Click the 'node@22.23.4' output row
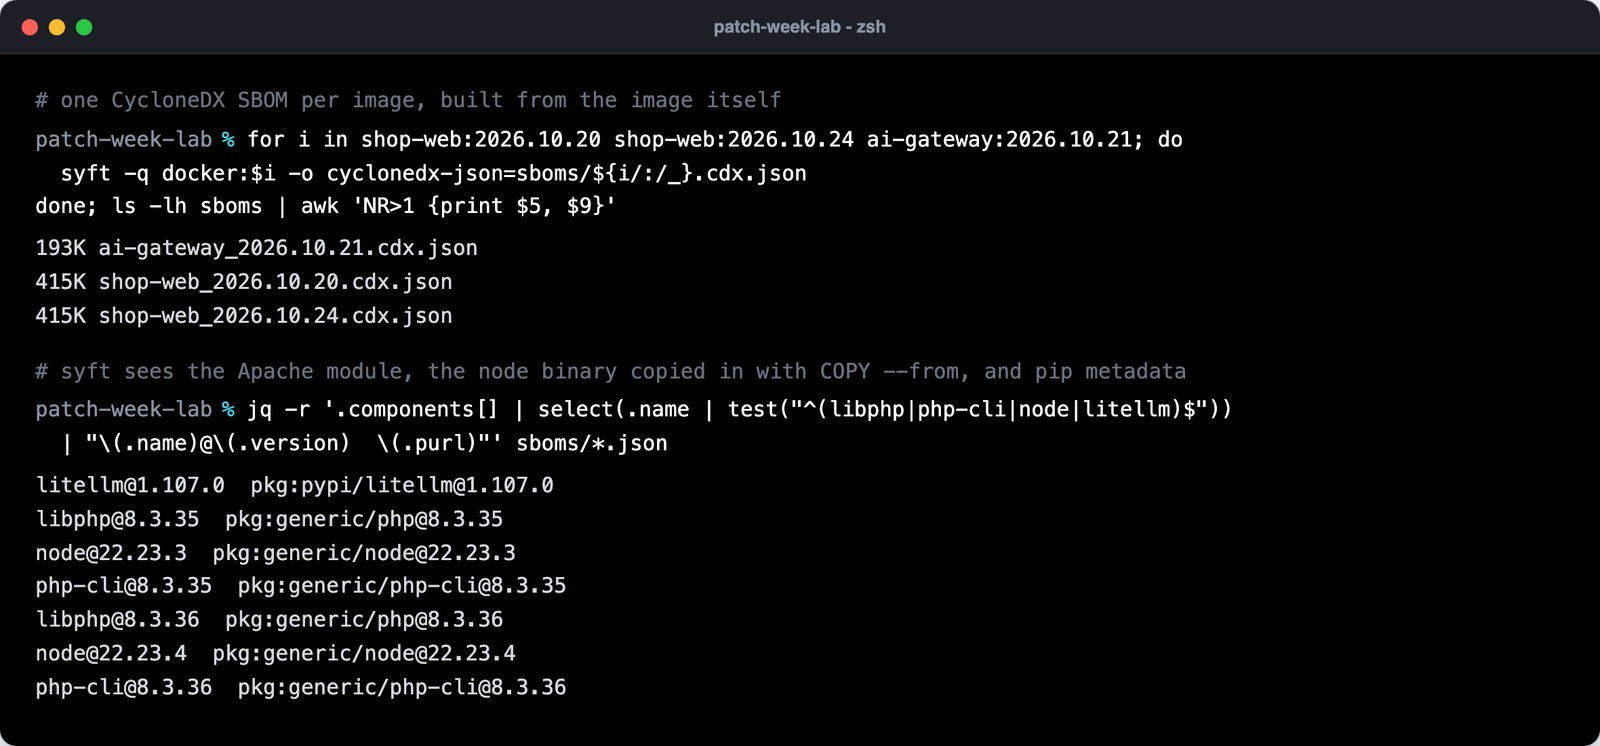This screenshot has width=1600, height=746. [x=275, y=653]
